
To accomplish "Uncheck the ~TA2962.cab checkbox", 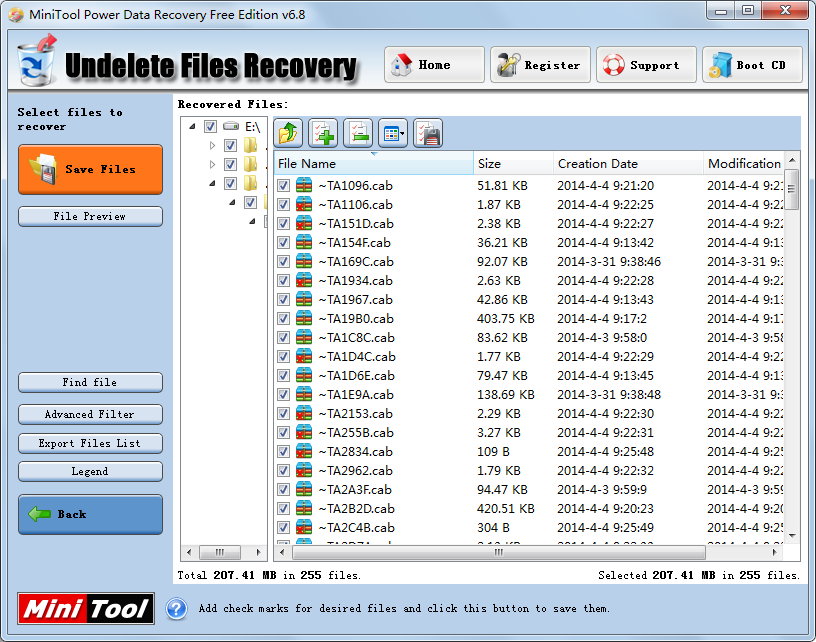I will (283, 471).
